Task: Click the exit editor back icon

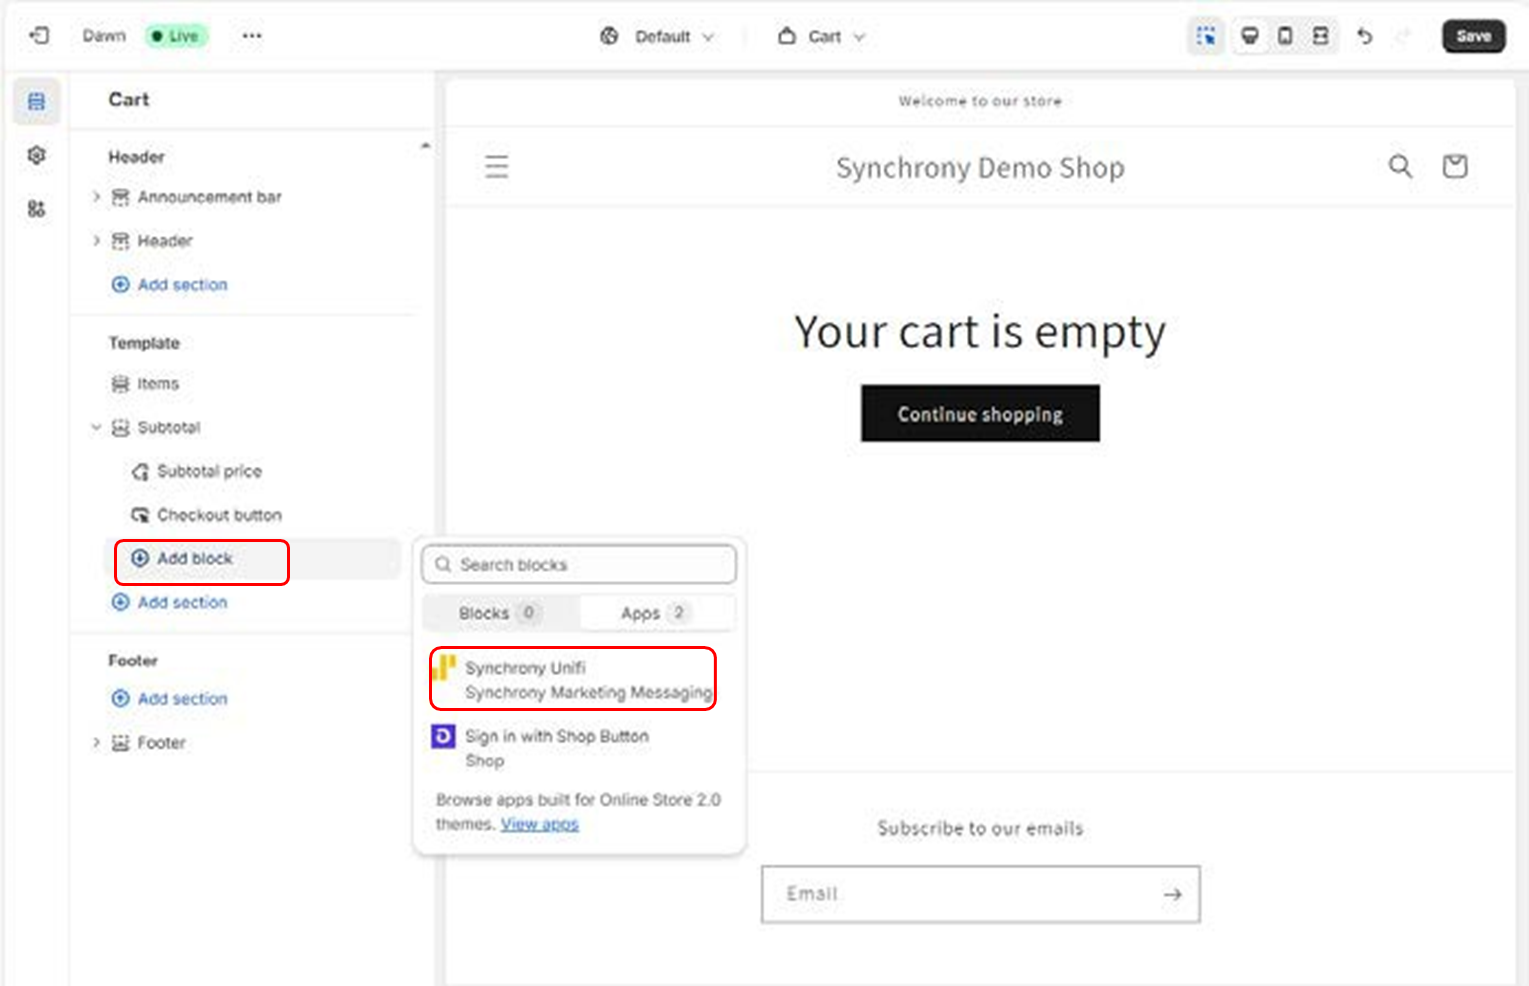Action: pos(39,36)
